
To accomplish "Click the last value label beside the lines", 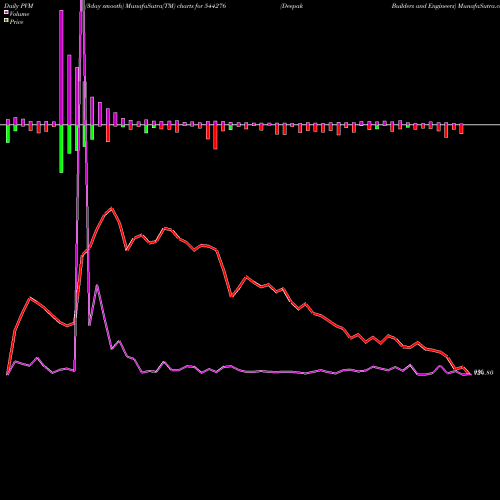I will pyautogui.click(x=483, y=373).
